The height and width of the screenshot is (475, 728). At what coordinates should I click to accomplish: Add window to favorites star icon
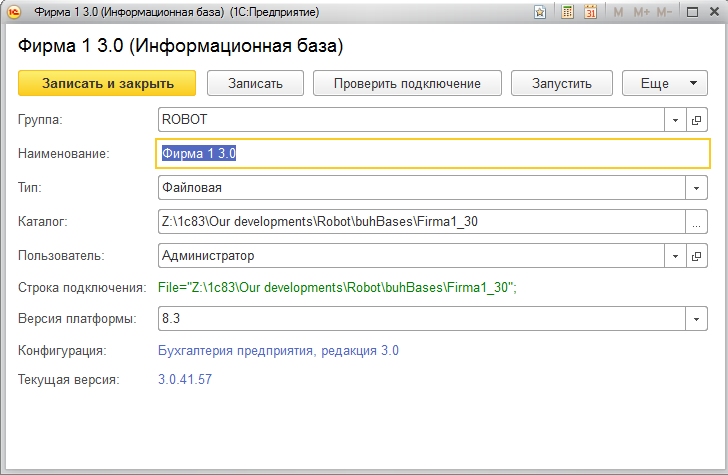click(540, 12)
